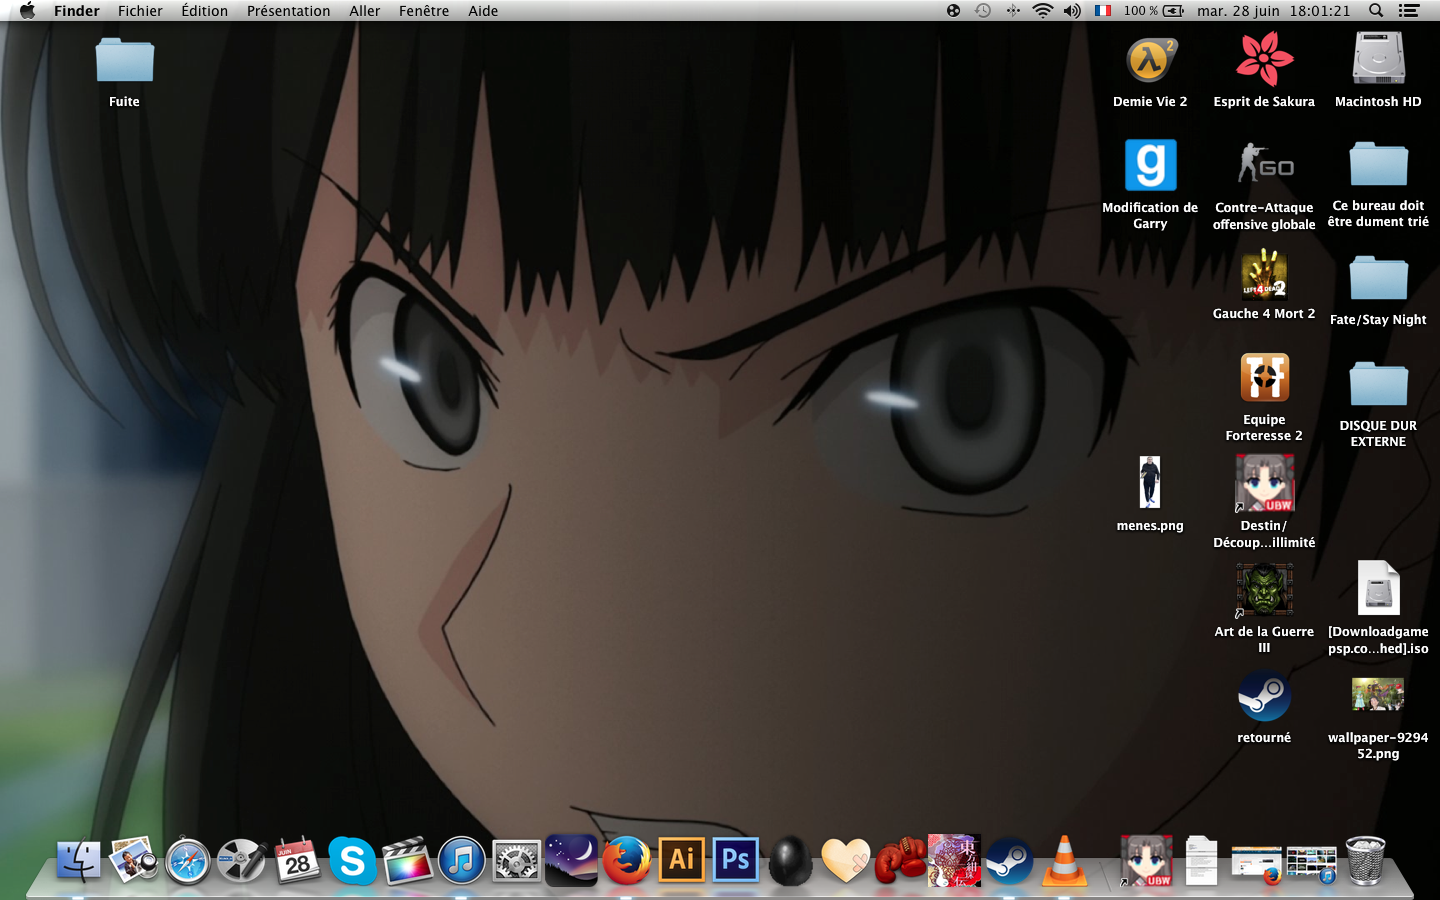Screen dimensions: 1440x900
Task: Open Notification Center list icon
Action: (1409, 11)
